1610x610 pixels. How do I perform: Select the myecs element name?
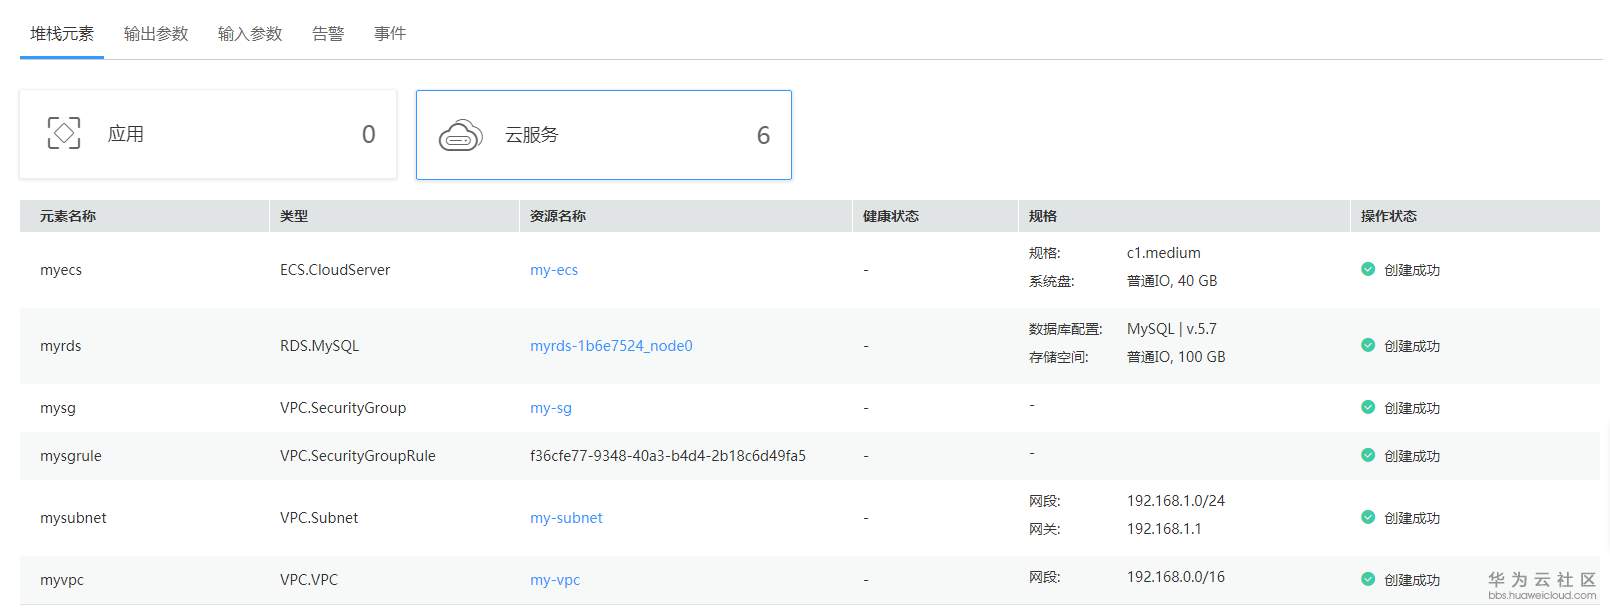(x=61, y=270)
